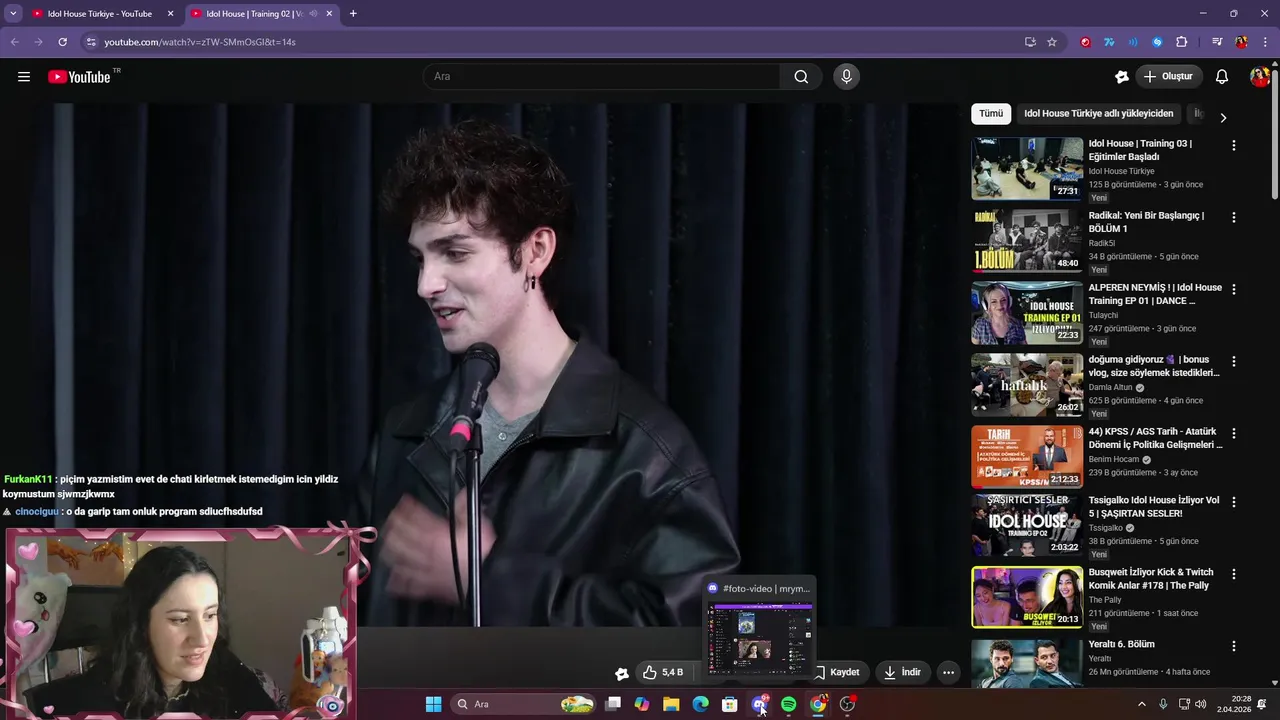
Task: Click the blue sound-wave extension icon
Action: pos(1133,42)
